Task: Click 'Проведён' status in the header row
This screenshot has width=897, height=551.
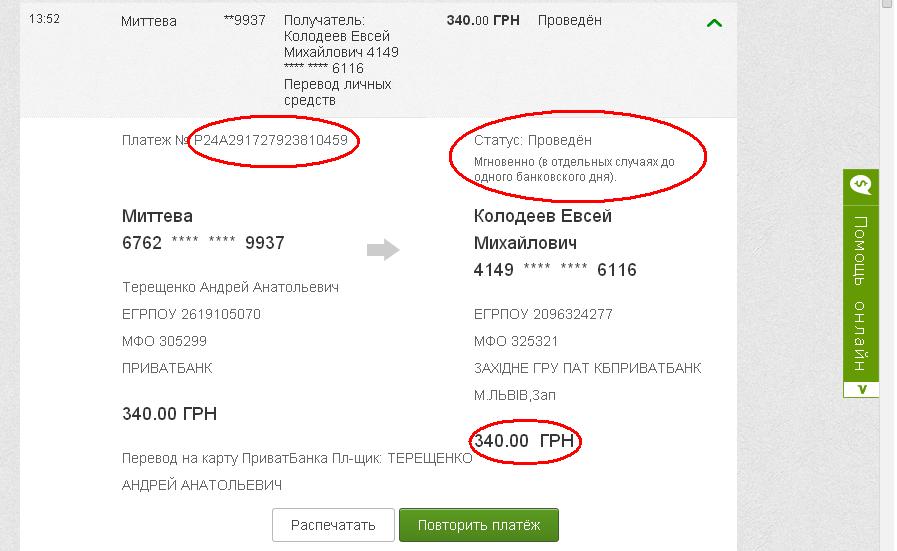Action: 569,20
